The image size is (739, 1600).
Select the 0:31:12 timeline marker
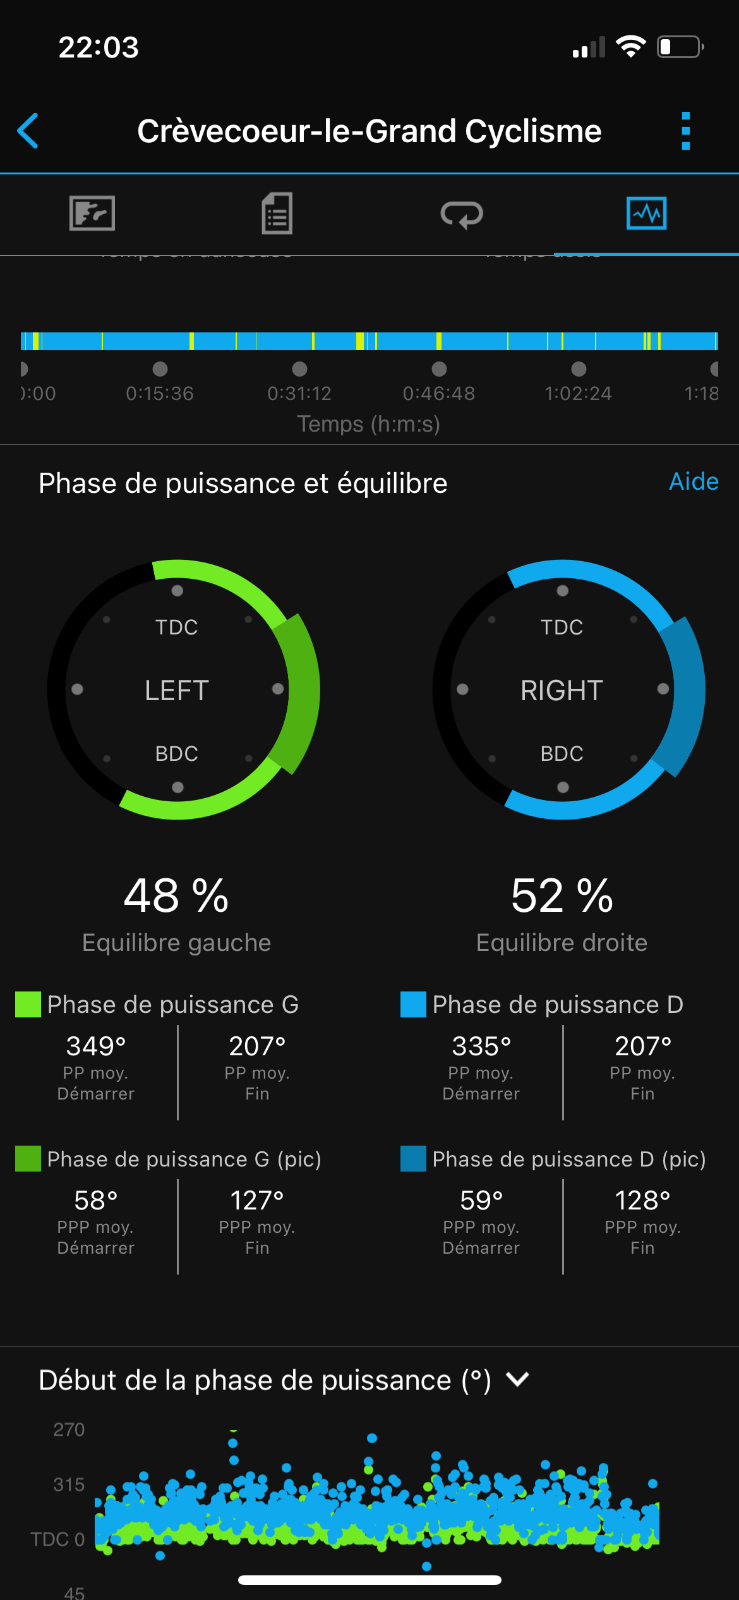(299, 369)
